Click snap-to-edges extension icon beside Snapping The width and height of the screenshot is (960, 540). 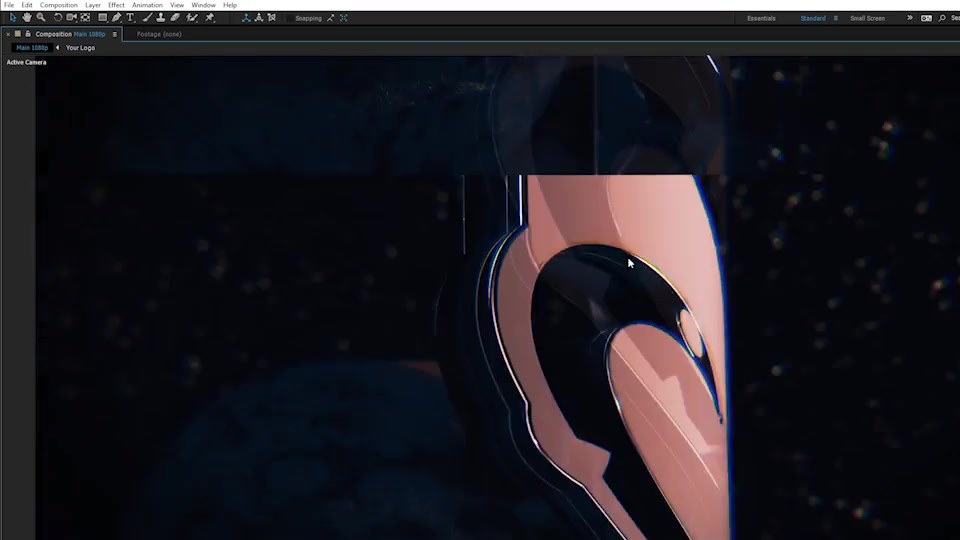[x=331, y=18]
